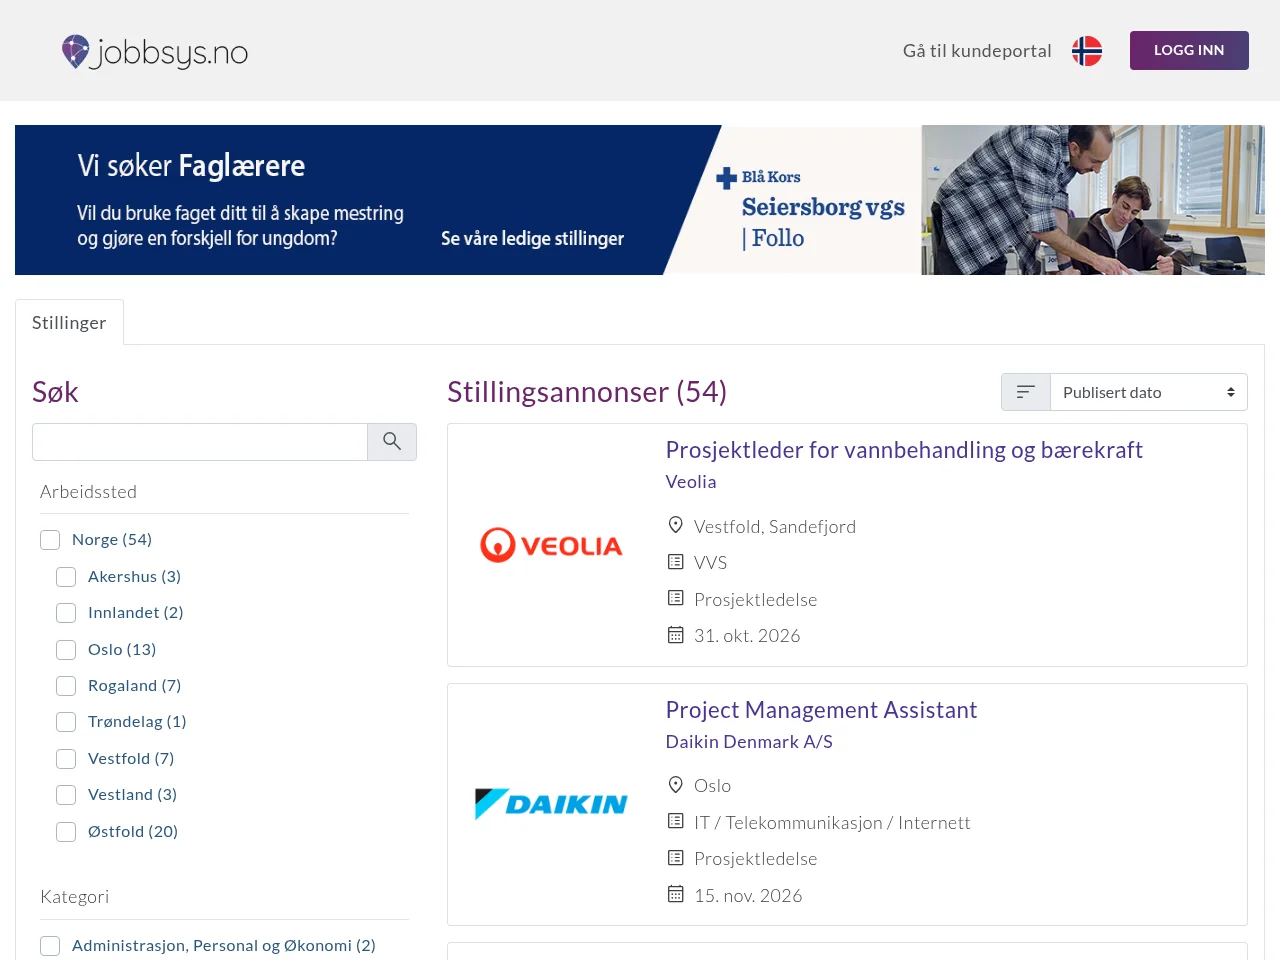Viewport: 1280px width, 960px height.
Task: Select the Rogaland (7) checkbox
Action: 66,686
